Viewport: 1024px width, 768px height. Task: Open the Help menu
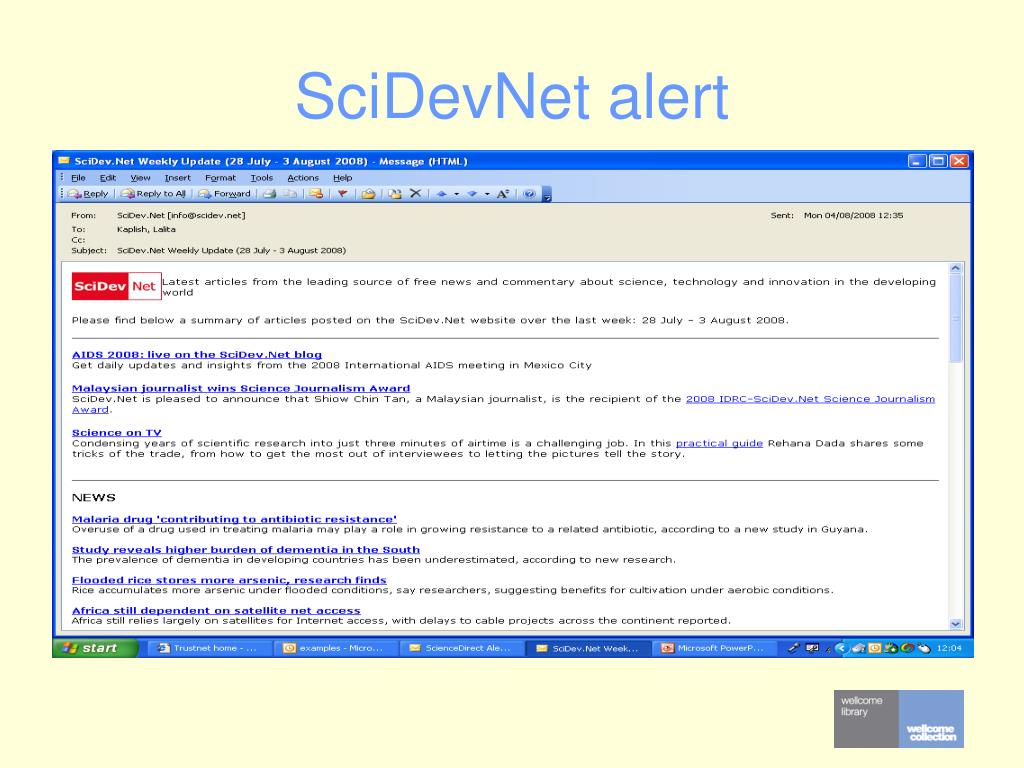pos(342,178)
